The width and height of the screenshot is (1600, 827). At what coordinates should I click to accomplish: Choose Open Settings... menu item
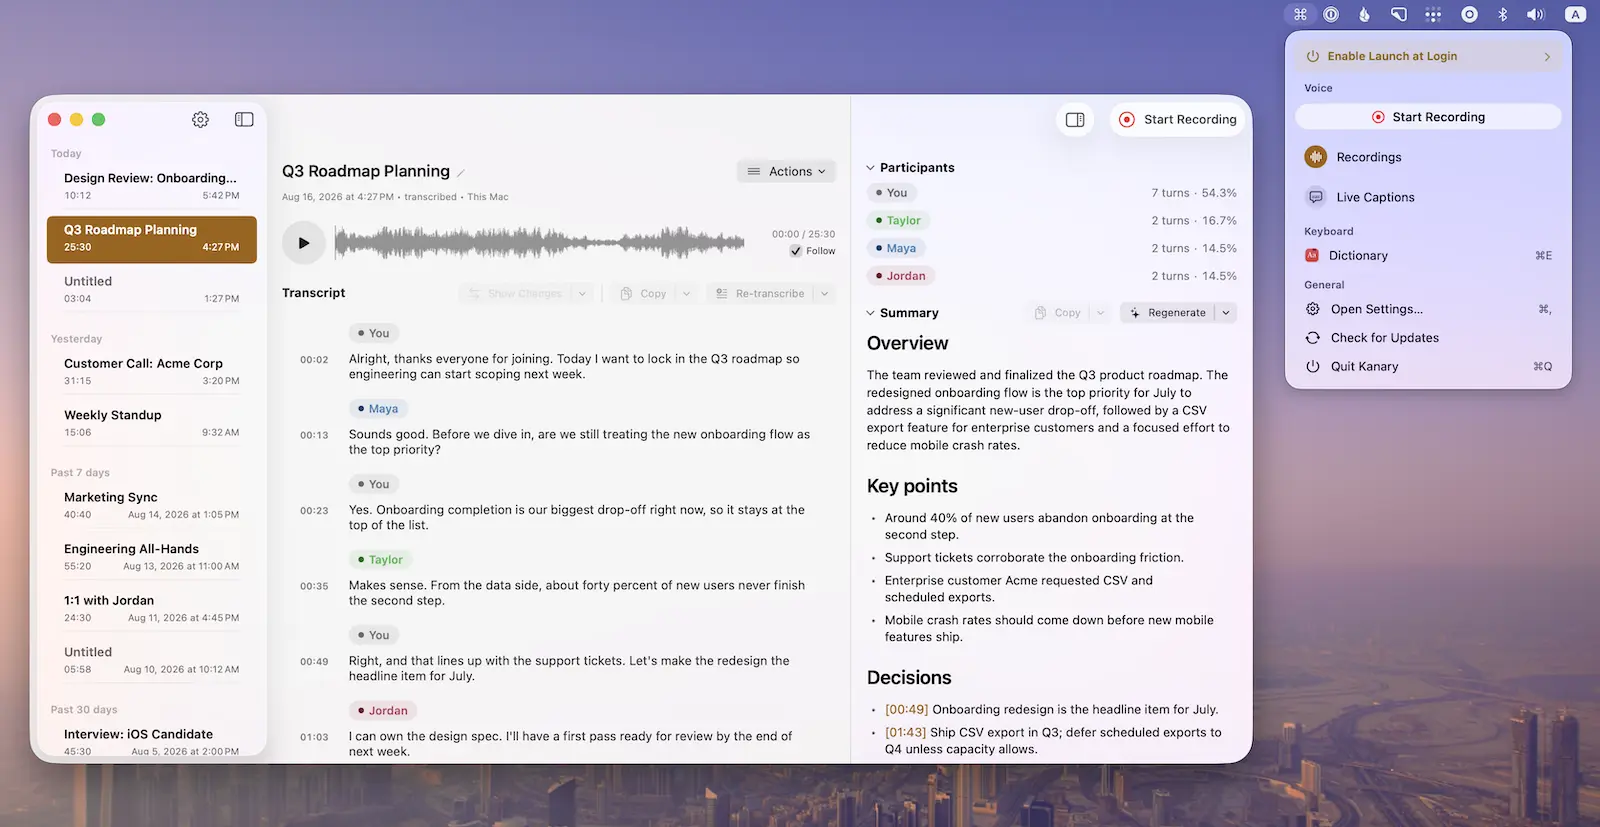pyautogui.click(x=1428, y=309)
